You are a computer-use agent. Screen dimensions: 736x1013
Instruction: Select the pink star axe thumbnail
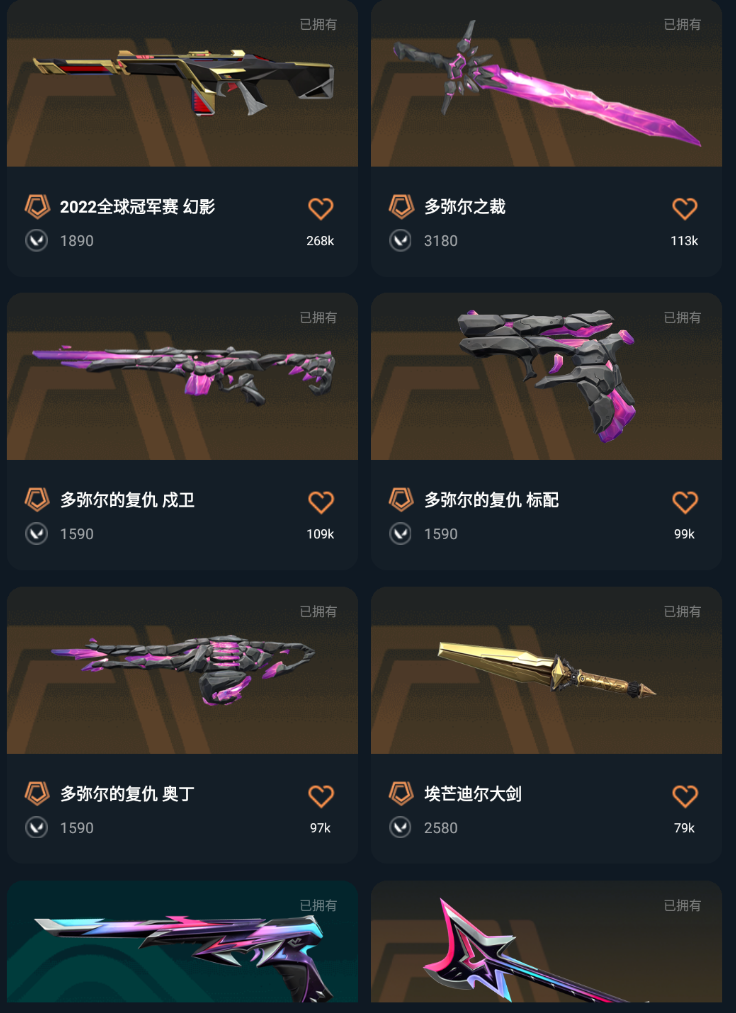point(546,942)
